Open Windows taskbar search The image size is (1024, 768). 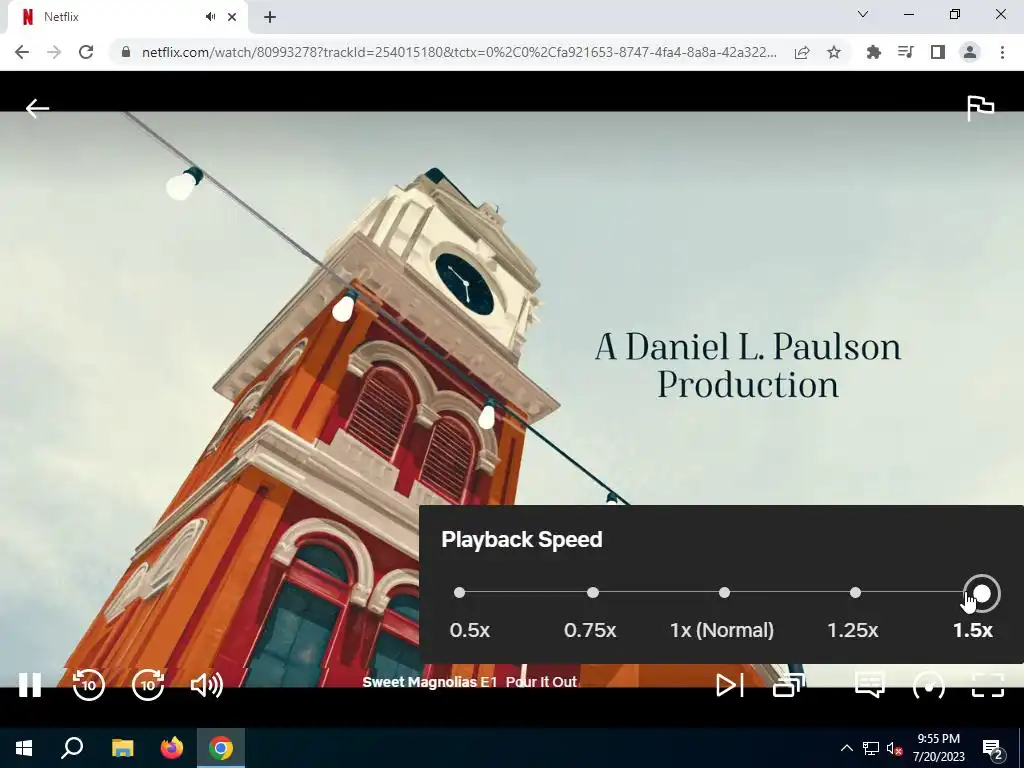[x=72, y=748]
